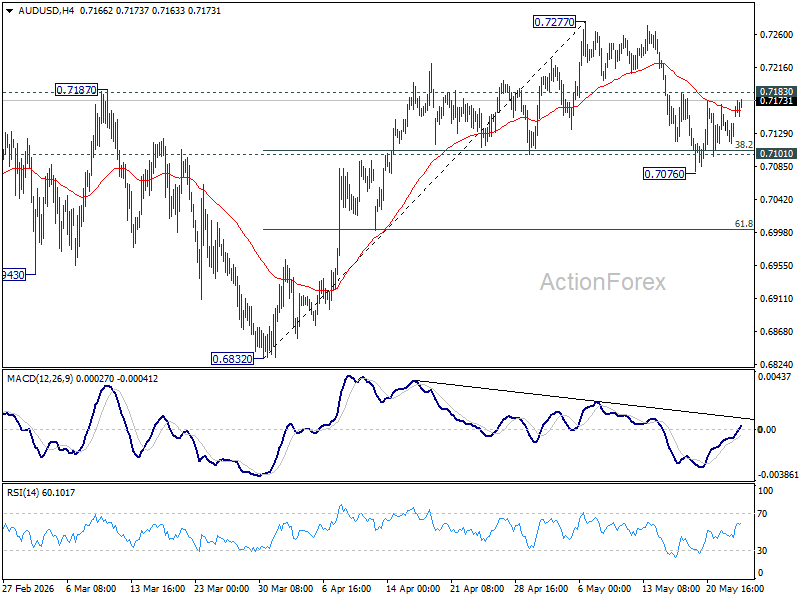The width and height of the screenshot is (800, 600).
Task: Click the 0.71290 price axis value
Action: coord(777,134)
